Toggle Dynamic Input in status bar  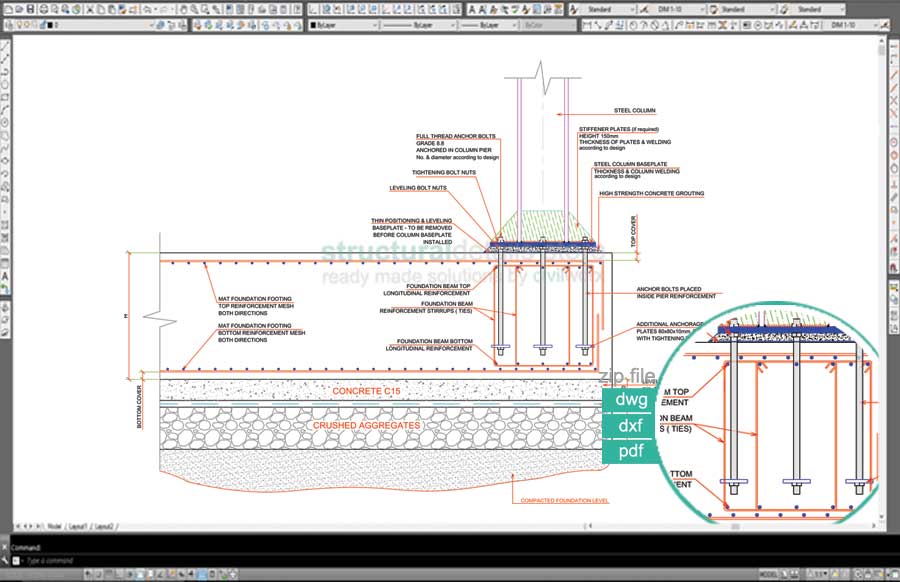coord(182,573)
